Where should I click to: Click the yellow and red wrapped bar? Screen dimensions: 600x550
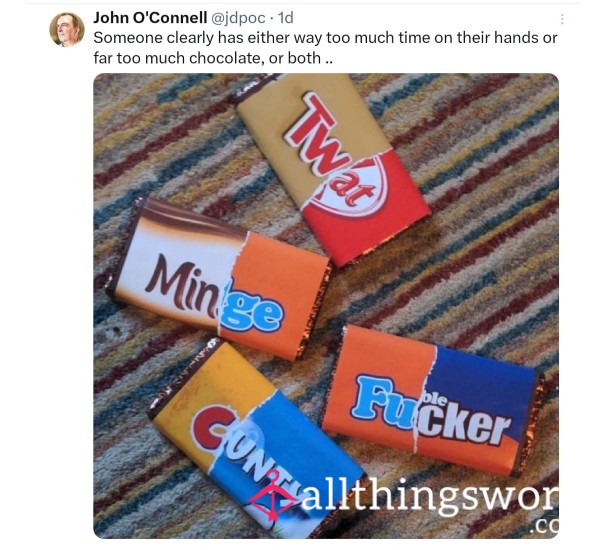[331, 168]
